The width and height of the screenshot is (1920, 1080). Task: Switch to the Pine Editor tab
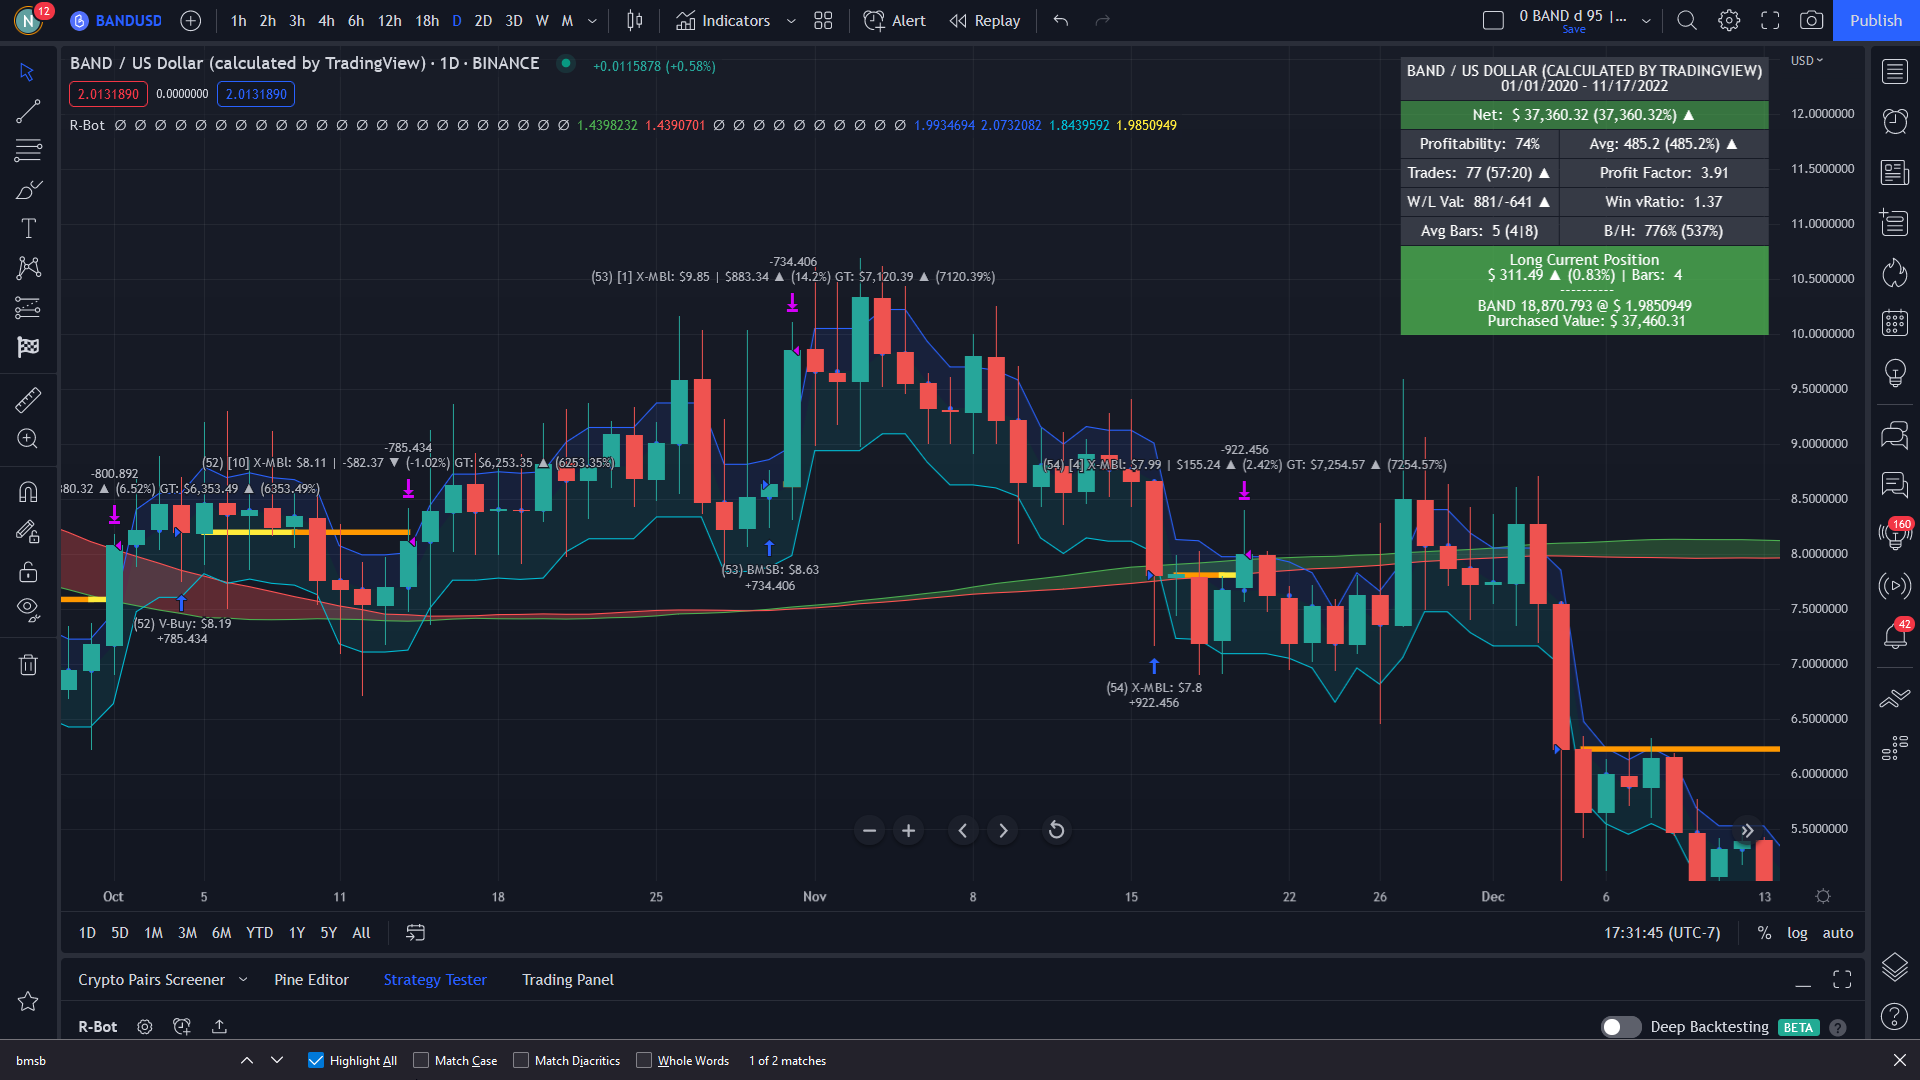click(x=311, y=980)
